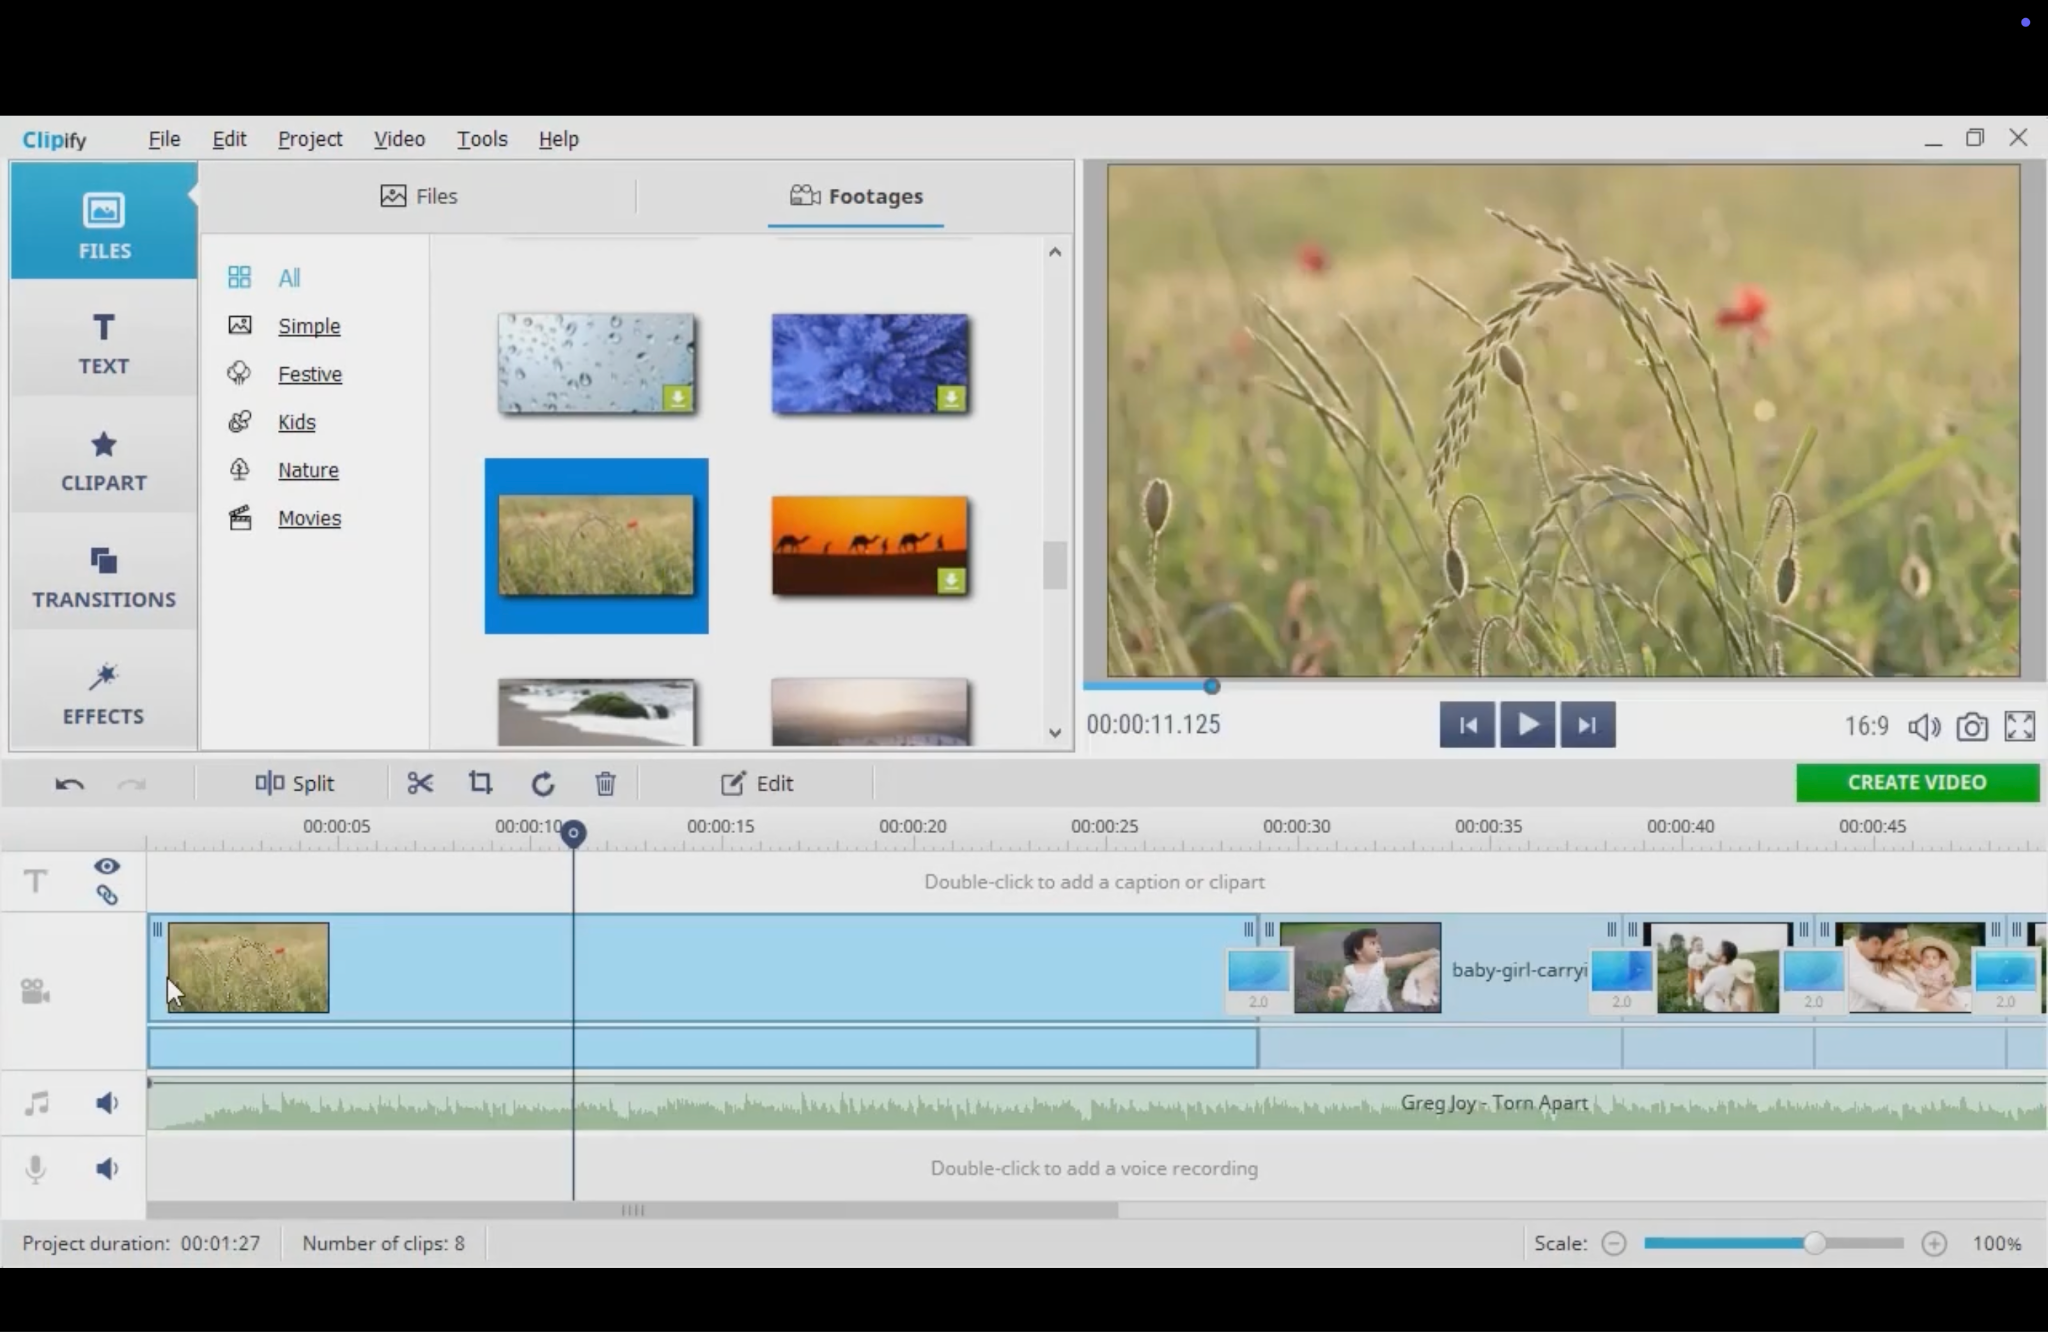Mute the Greg Joy music track
This screenshot has height=1332, width=2048.
pos(107,1102)
